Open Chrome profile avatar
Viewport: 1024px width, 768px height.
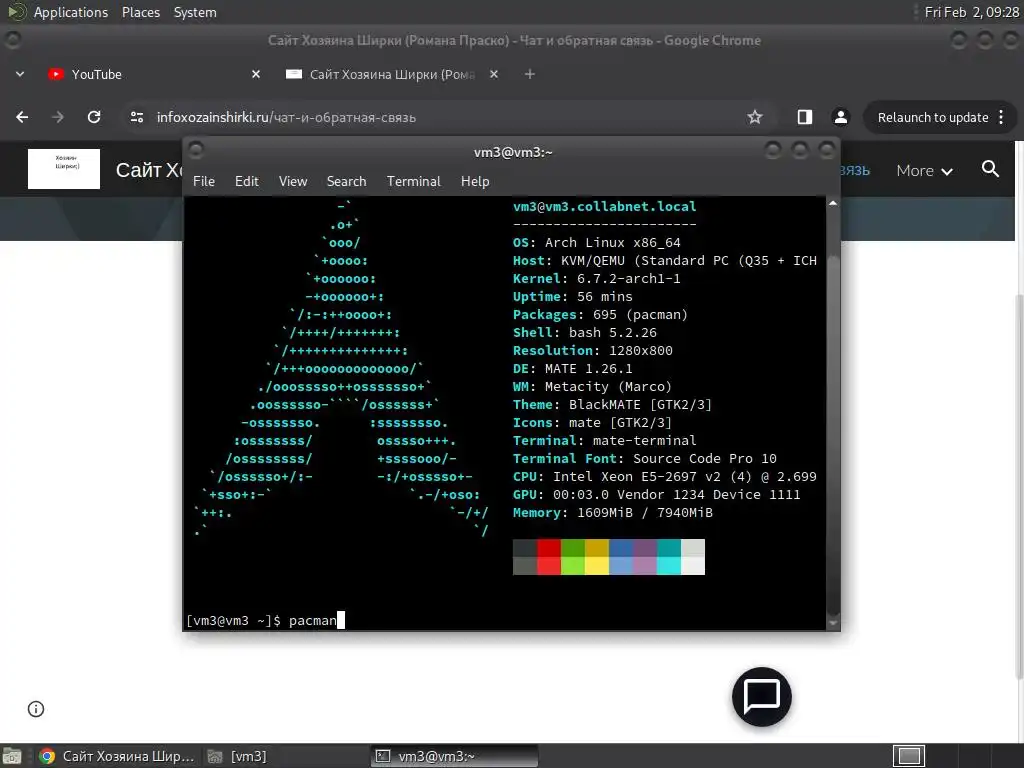[840, 117]
